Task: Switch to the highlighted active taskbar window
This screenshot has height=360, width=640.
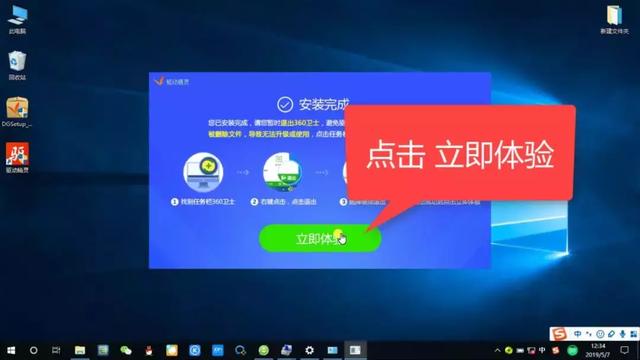Action: [355, 350]
